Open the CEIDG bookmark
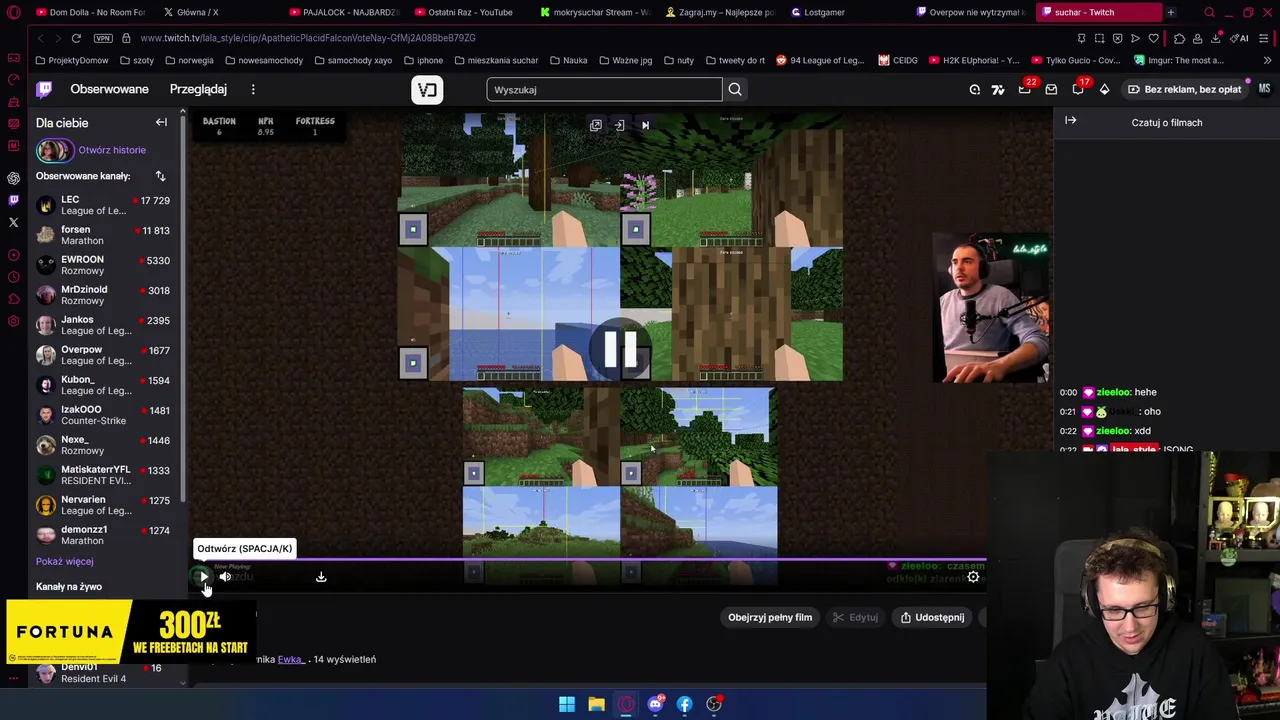 (898, 60)
